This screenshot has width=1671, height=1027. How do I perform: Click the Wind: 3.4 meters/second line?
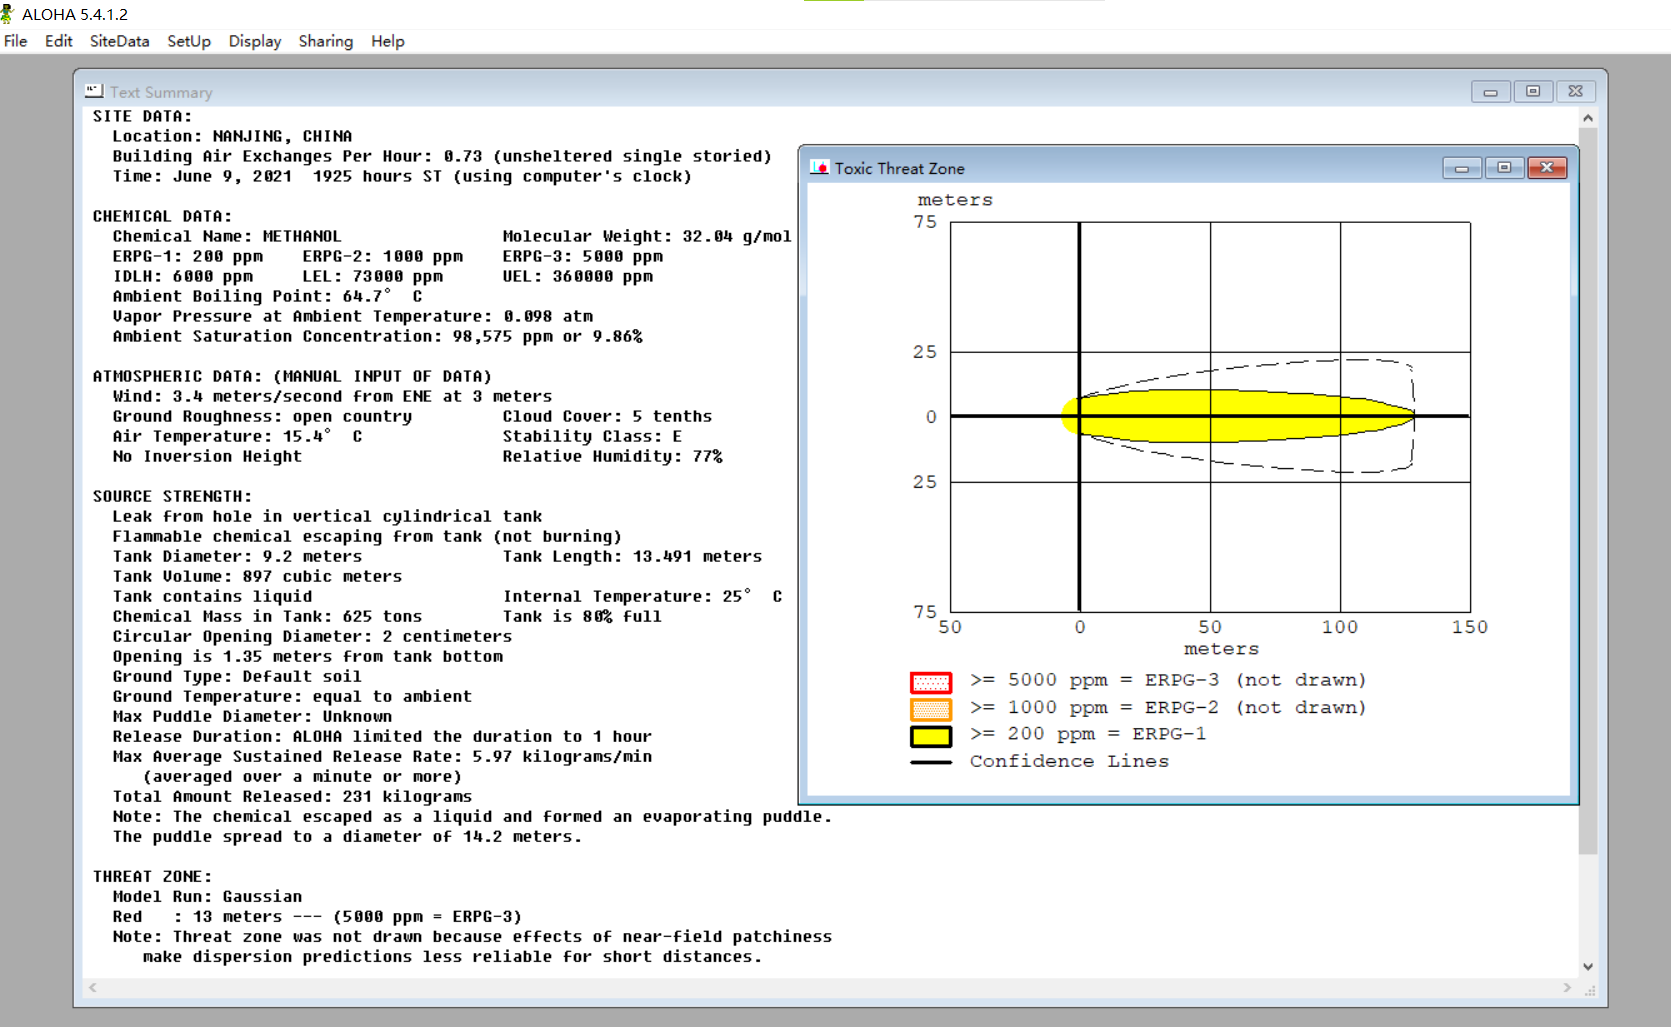[332, 396]
